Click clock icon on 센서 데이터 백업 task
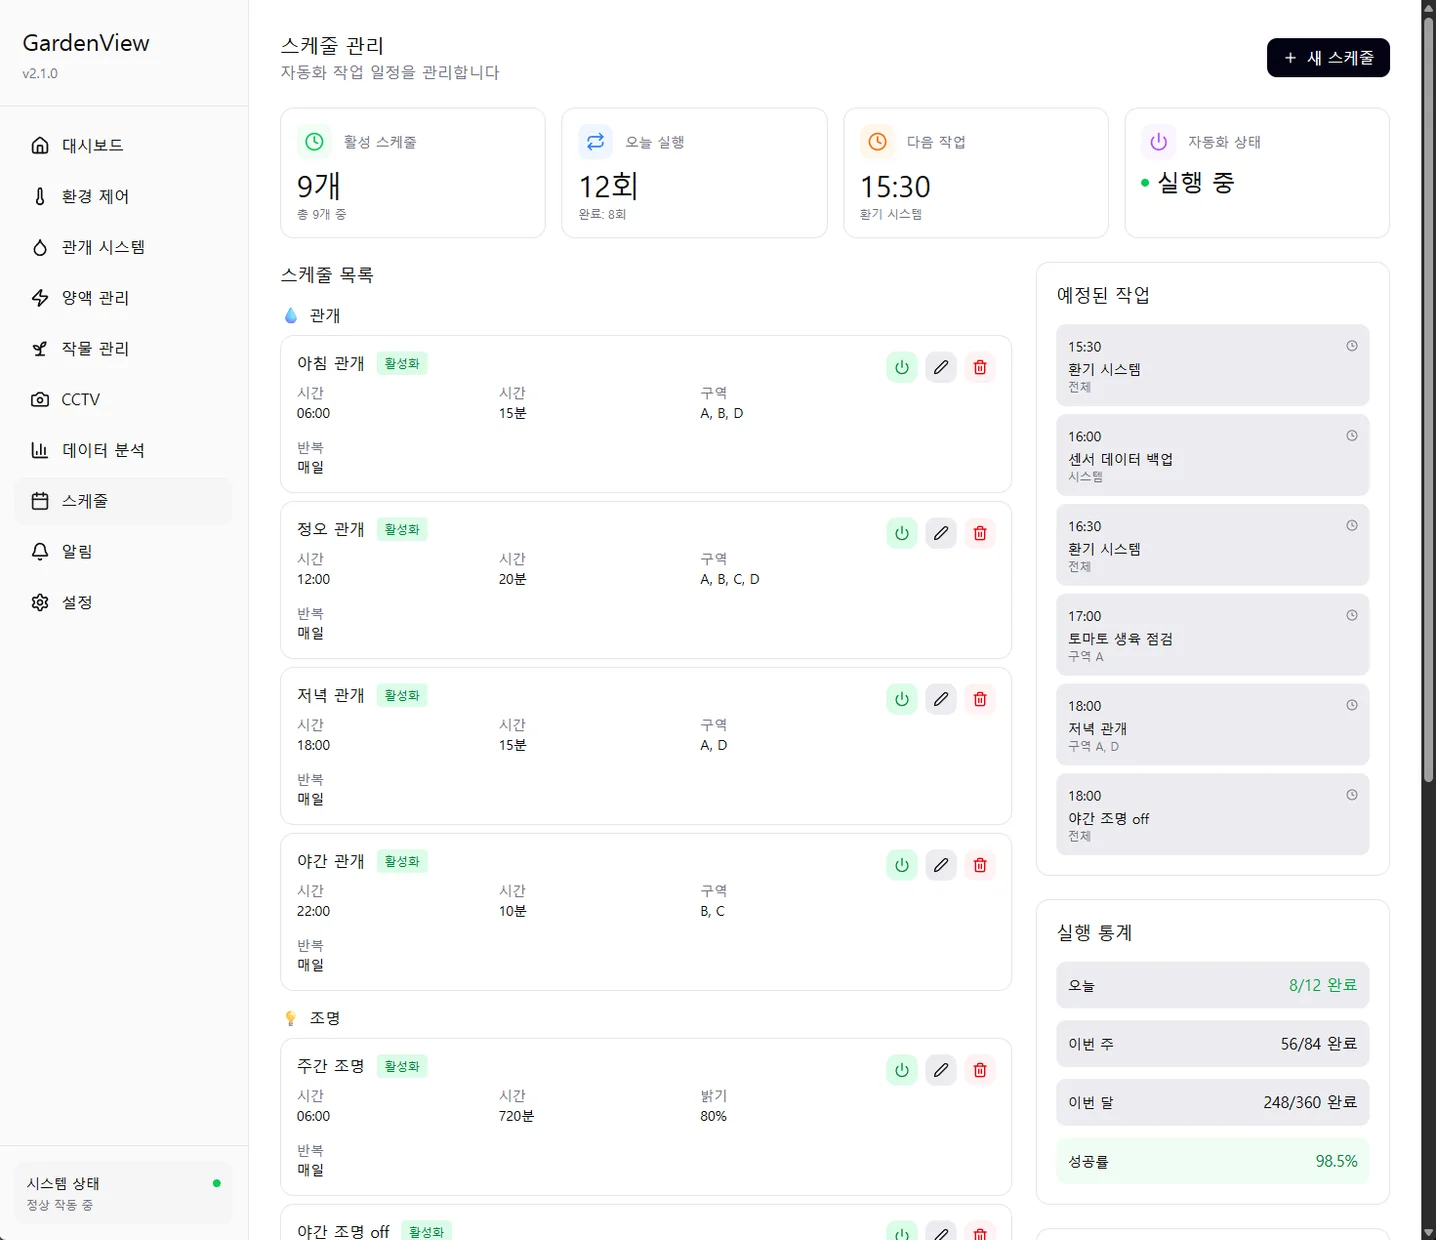This screenshot has width=1436, height=1240. (x=1352, y=436)
